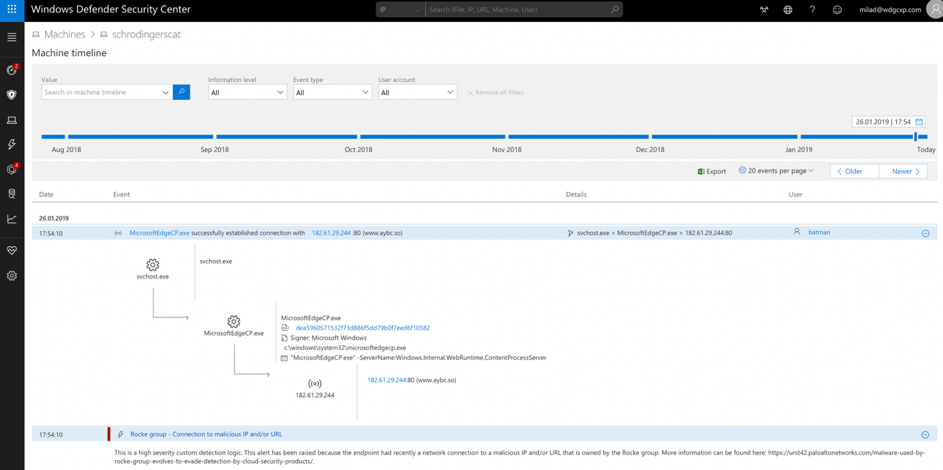Show Older events
Viewport: 943px width, 470px height.
coord(854,171)
